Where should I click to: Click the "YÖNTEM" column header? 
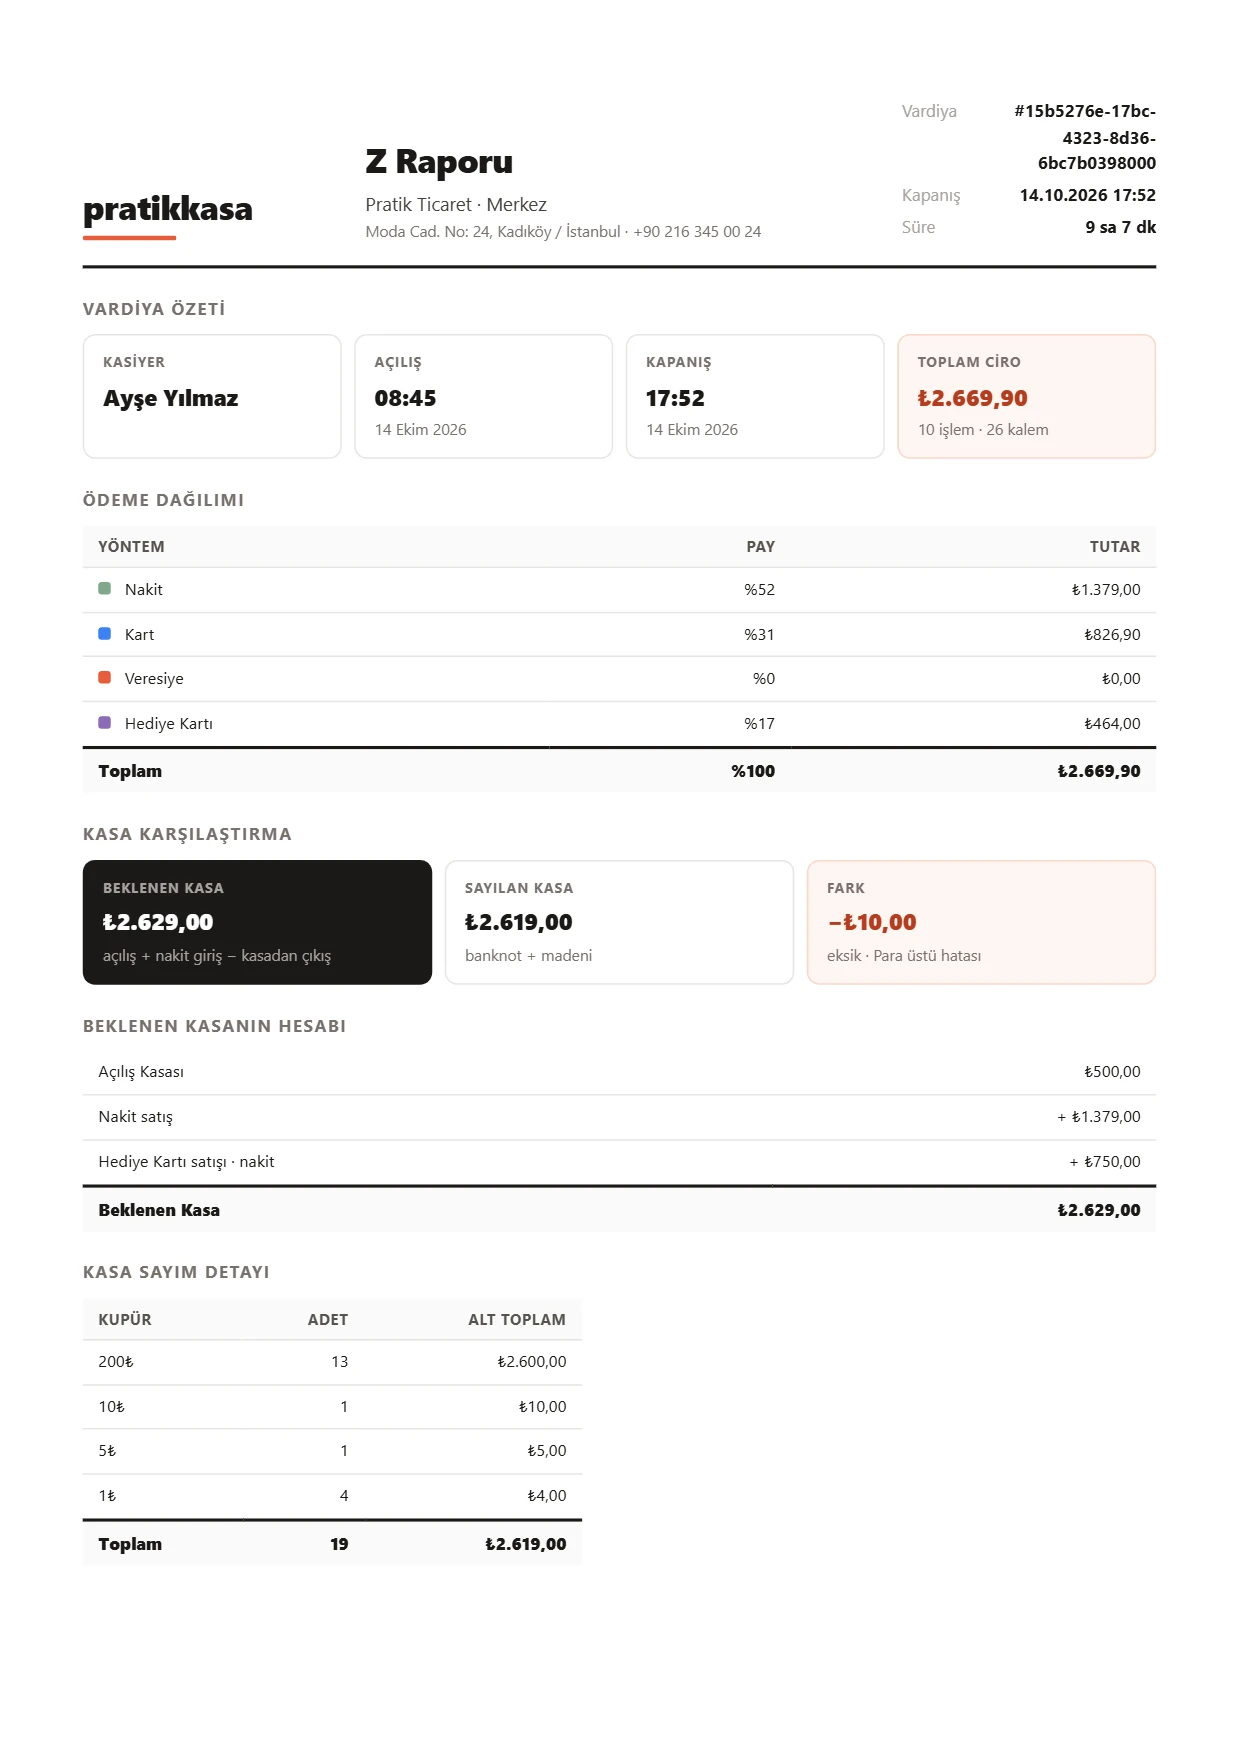click(131, 547)
